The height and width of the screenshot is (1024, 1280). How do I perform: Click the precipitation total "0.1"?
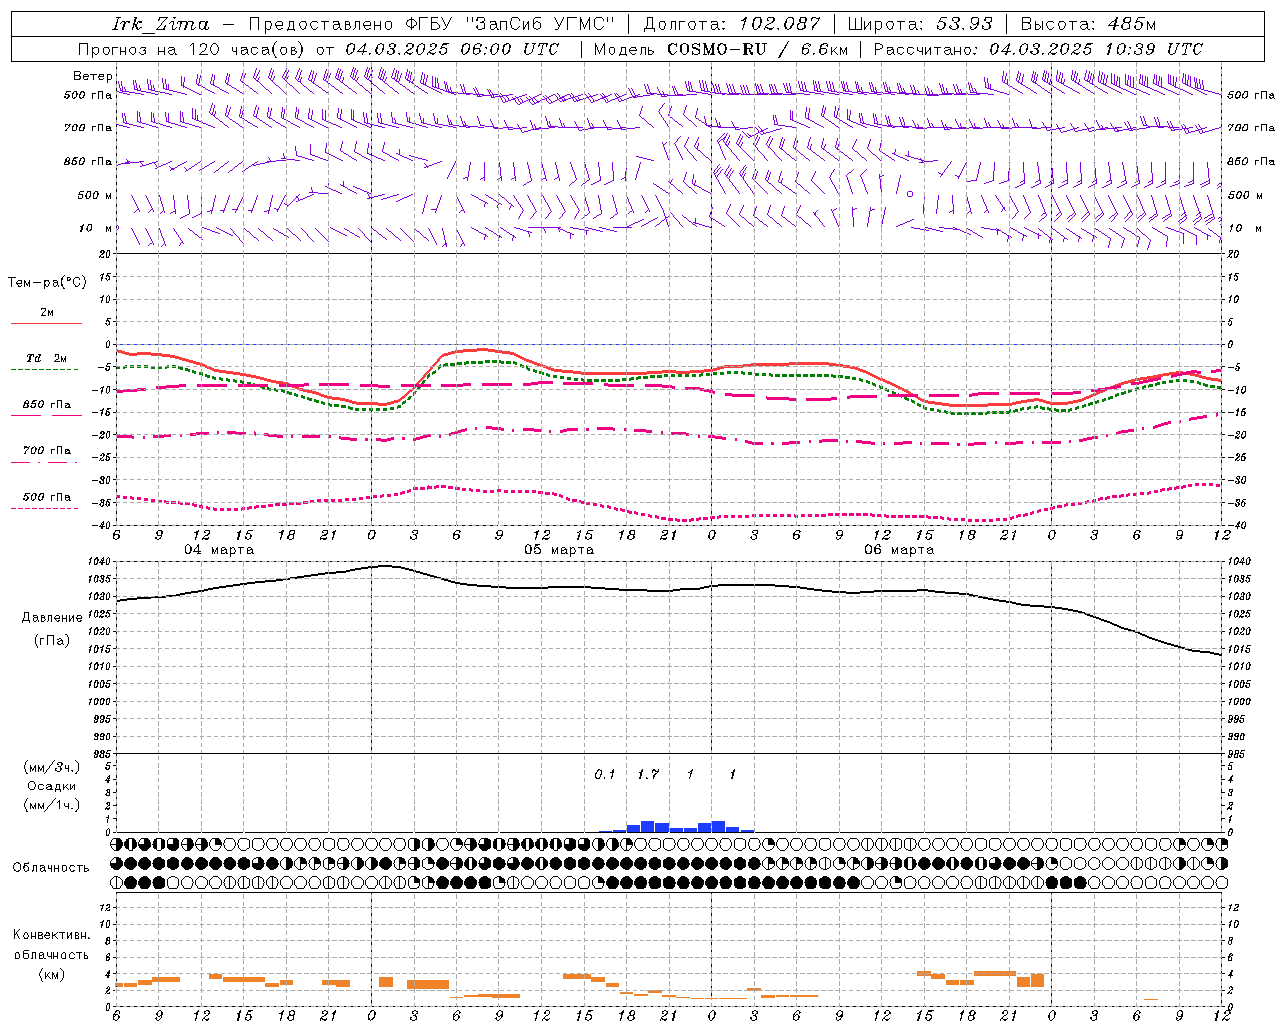(605, 774)
